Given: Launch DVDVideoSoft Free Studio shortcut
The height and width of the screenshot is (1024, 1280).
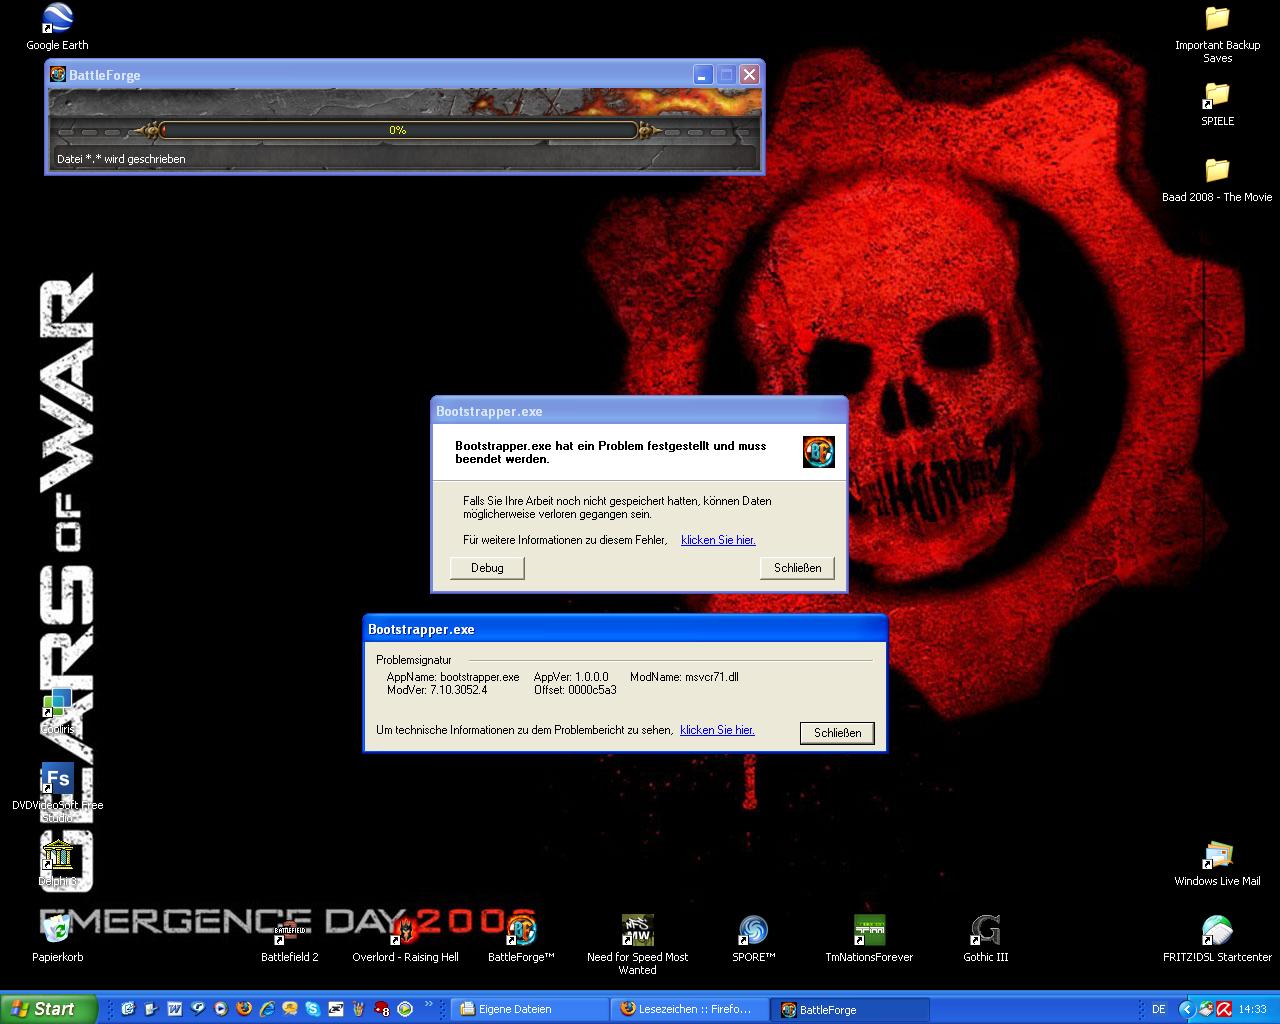Looking at the screenshot, I should point(57,793).
